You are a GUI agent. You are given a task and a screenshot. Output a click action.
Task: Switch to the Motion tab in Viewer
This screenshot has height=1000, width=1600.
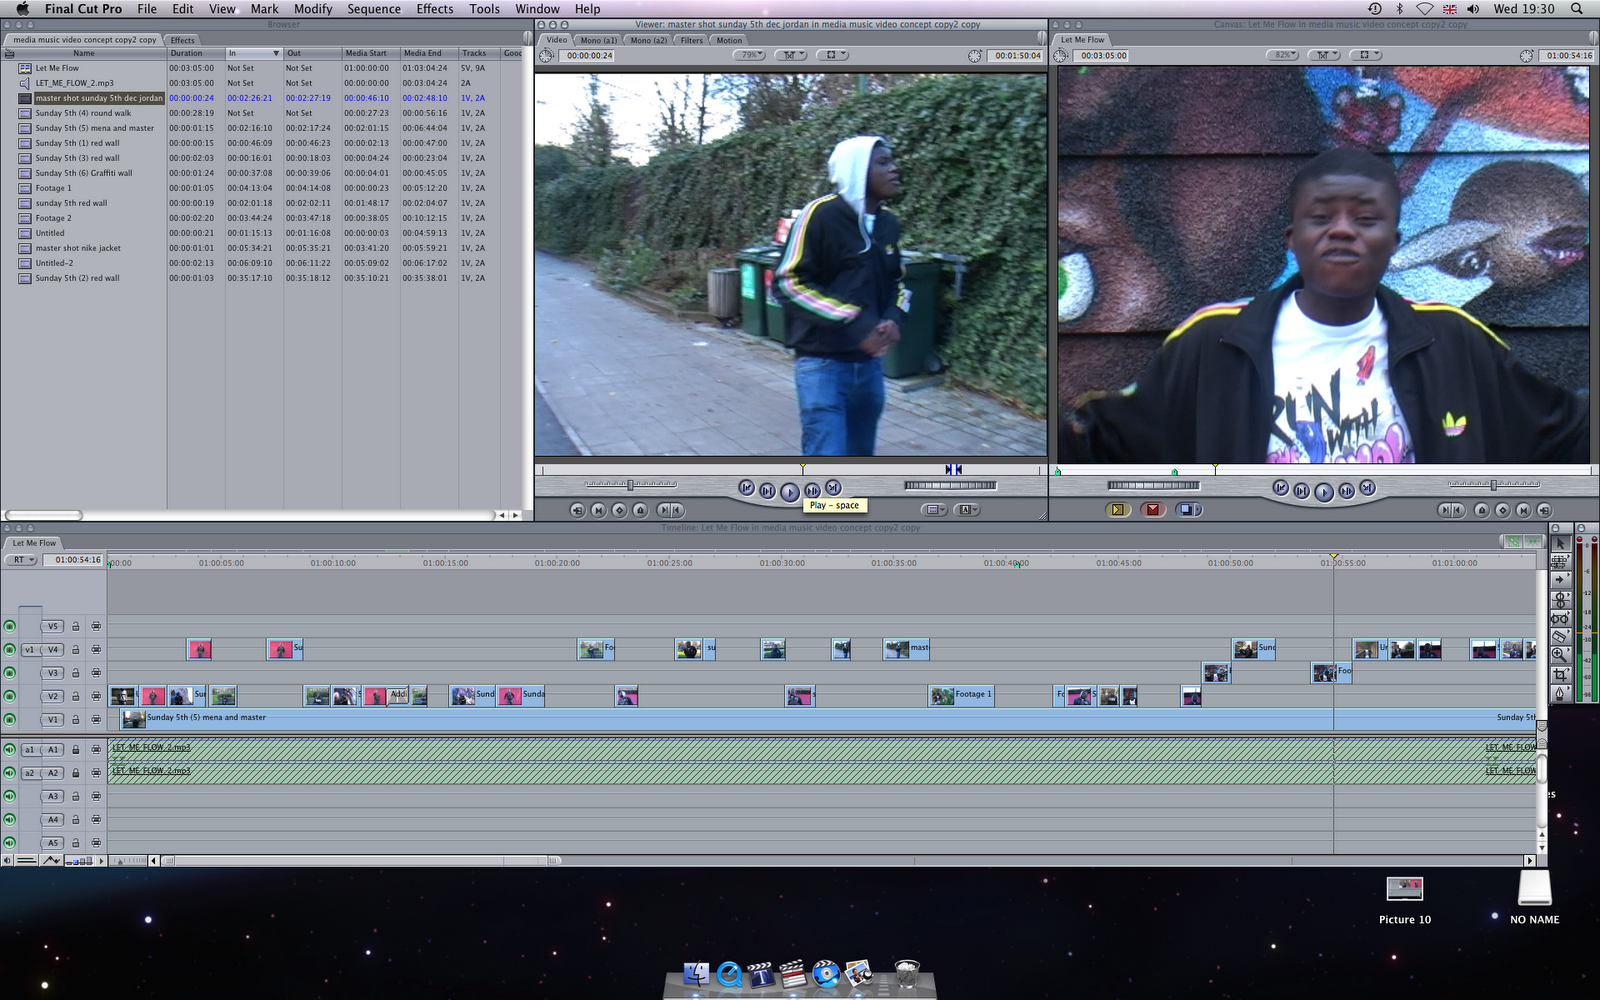click(729, 40)
